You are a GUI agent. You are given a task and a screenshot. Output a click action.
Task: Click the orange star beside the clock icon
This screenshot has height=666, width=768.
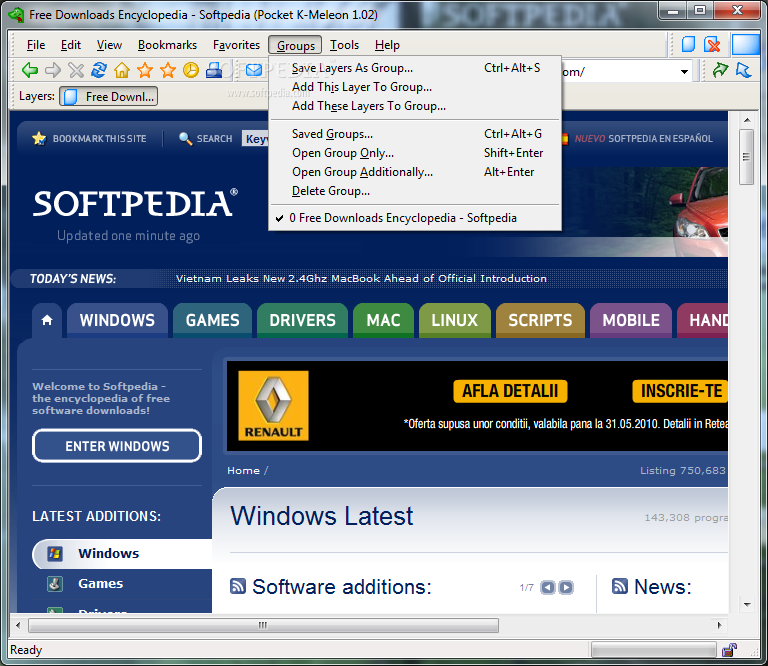pyautogui.click(x=168, y=71)
